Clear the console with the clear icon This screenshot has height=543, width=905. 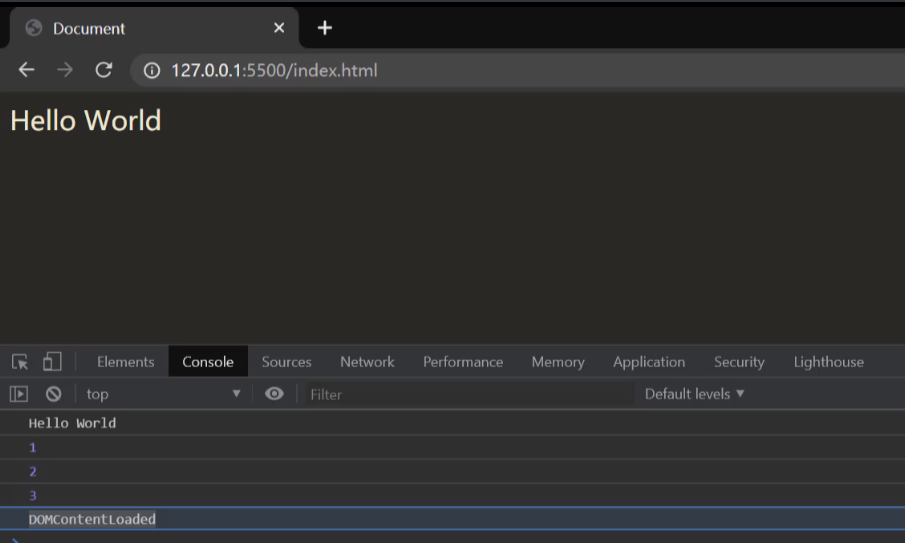54,394
